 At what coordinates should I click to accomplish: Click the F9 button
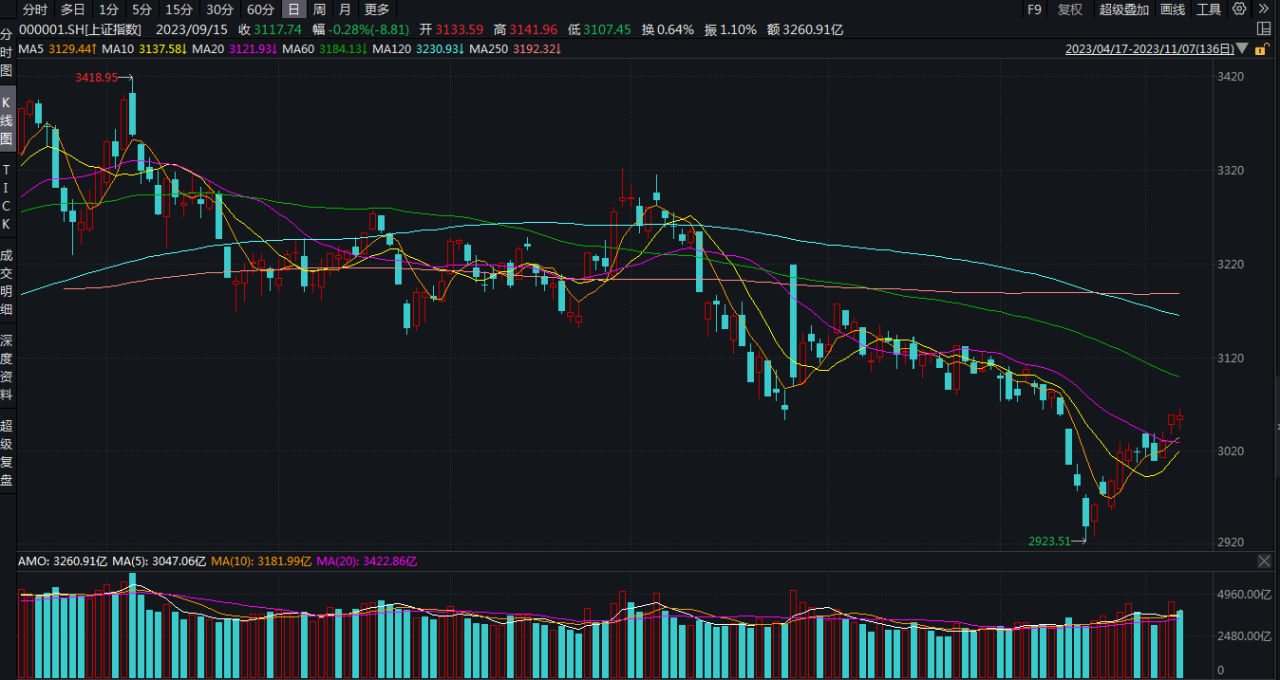(x=1035, y=9)
